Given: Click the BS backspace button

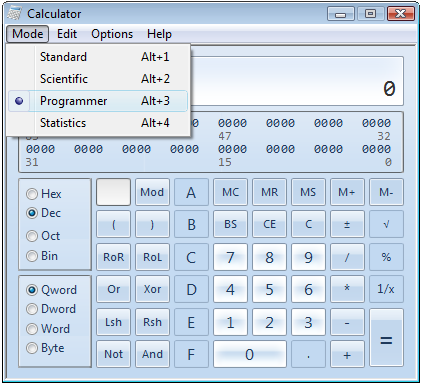Looking at the screenshot, I should pyautogui.click(x=230, y=224).
